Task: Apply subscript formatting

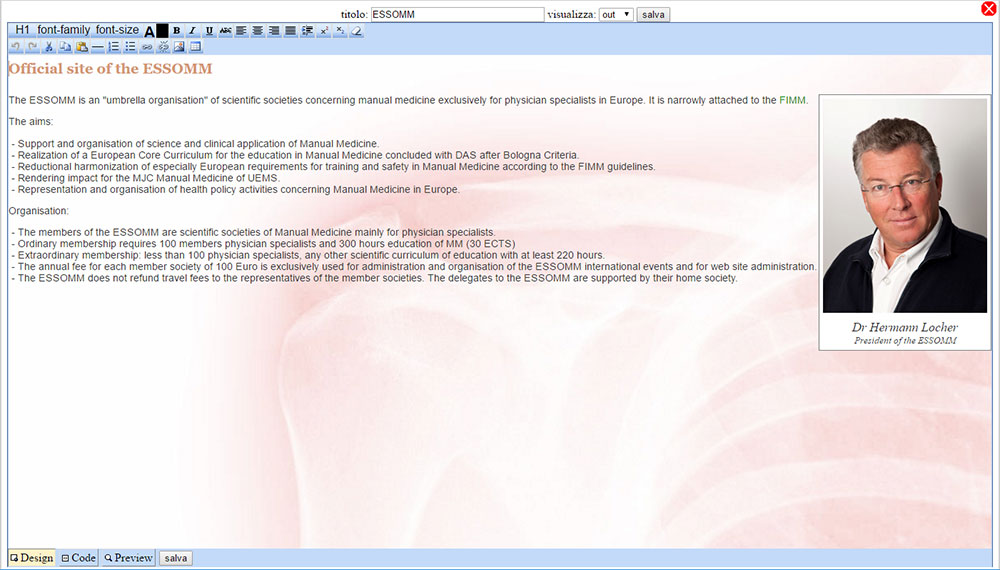Action: [340, 31]
